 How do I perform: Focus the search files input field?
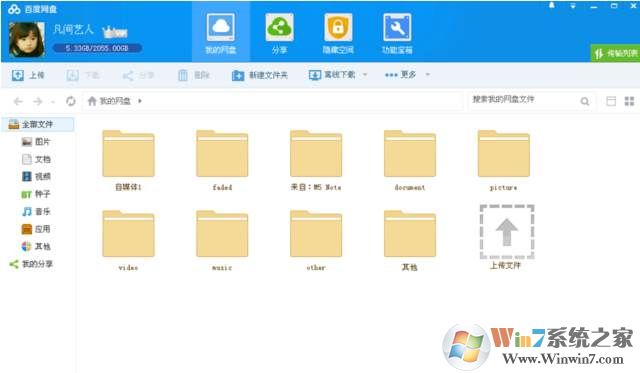tap(524, 100)
